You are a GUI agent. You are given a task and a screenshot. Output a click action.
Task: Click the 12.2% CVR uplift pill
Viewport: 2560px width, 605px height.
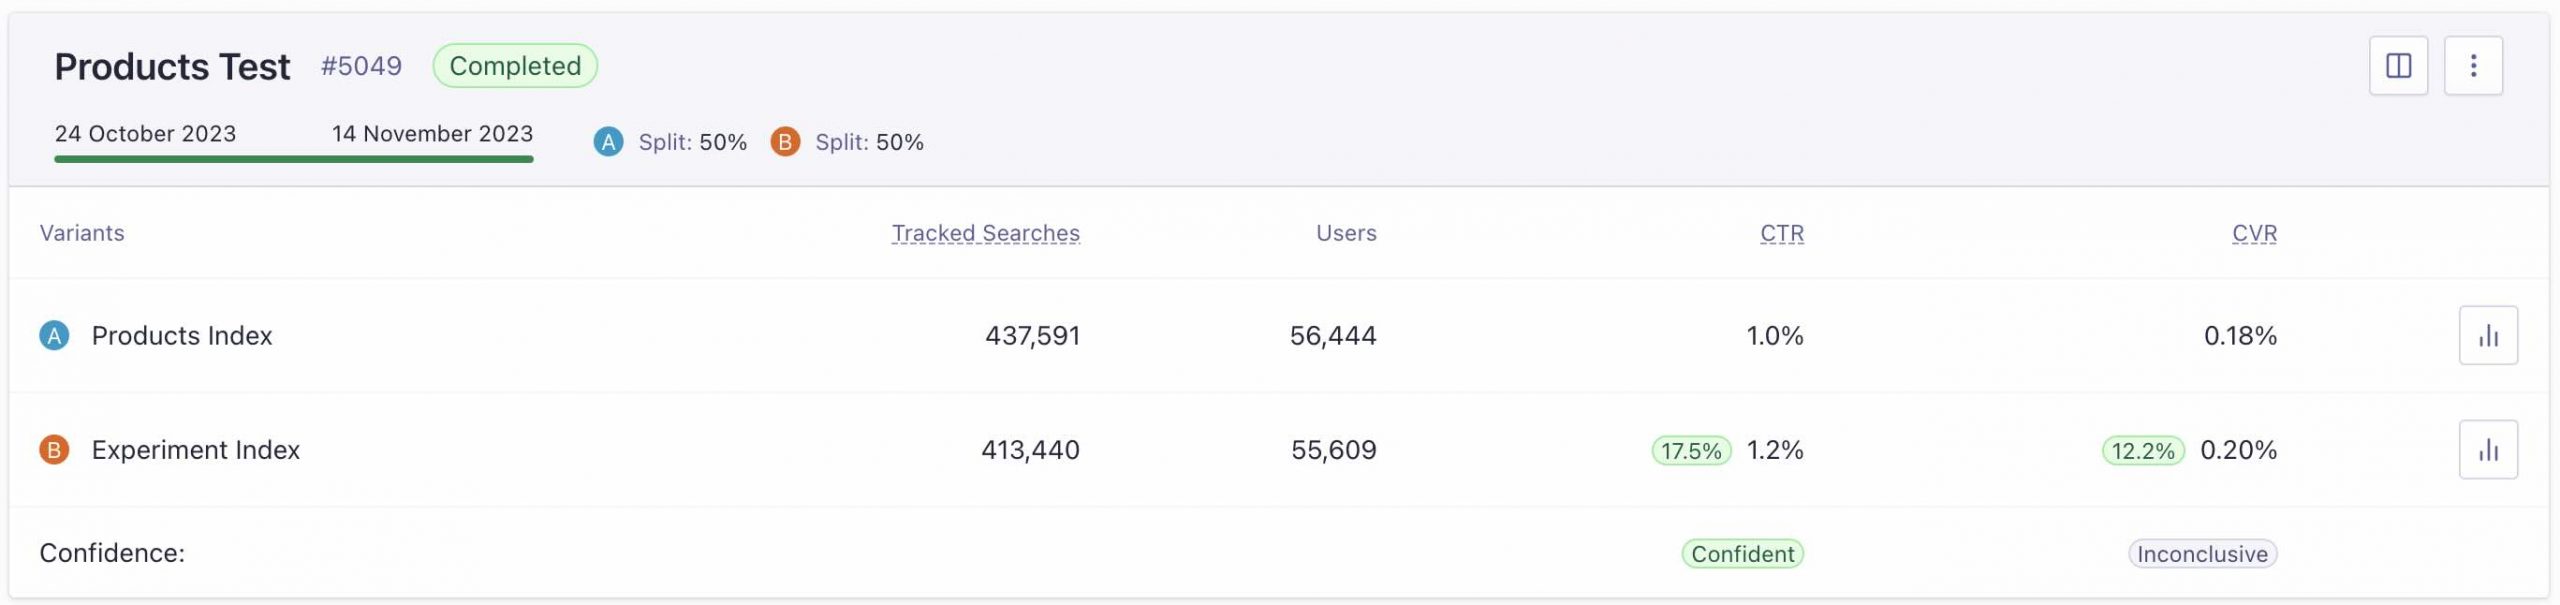[2141, 449]
